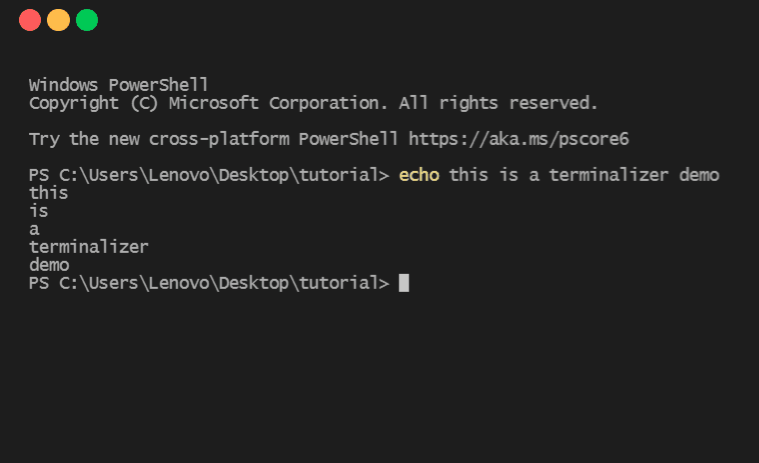This screenshot has width=759, height=463.
Task: Close the terminal with the red button
Action: [x=30, y=20]
